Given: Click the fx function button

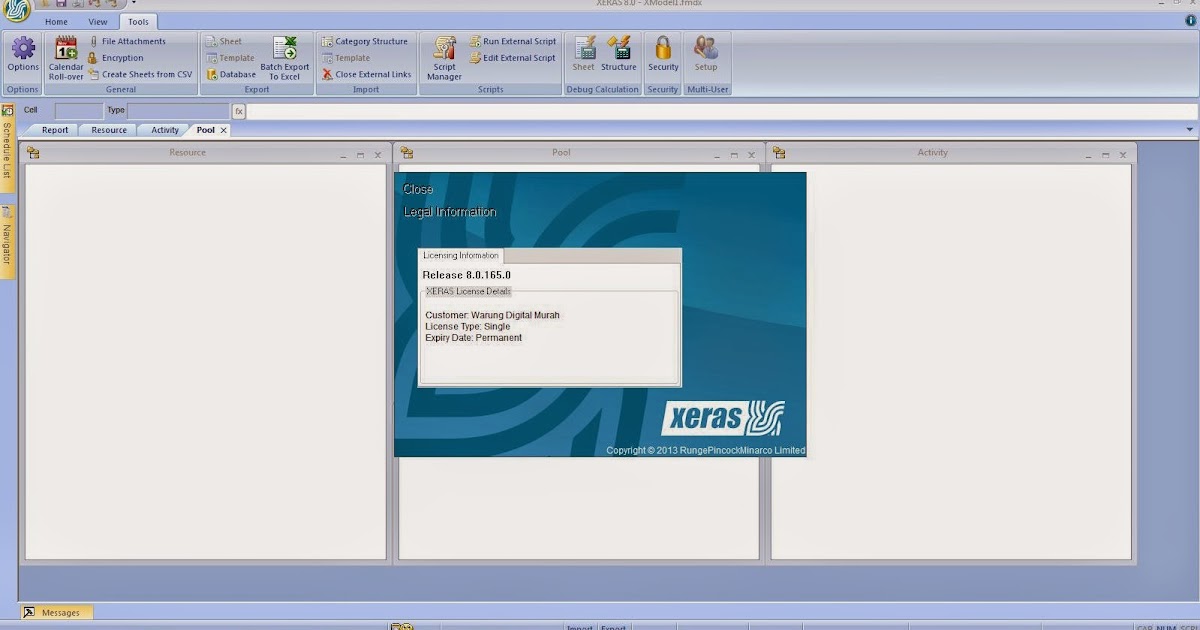Looking at the screenshot, I should [x=239, y=111].
